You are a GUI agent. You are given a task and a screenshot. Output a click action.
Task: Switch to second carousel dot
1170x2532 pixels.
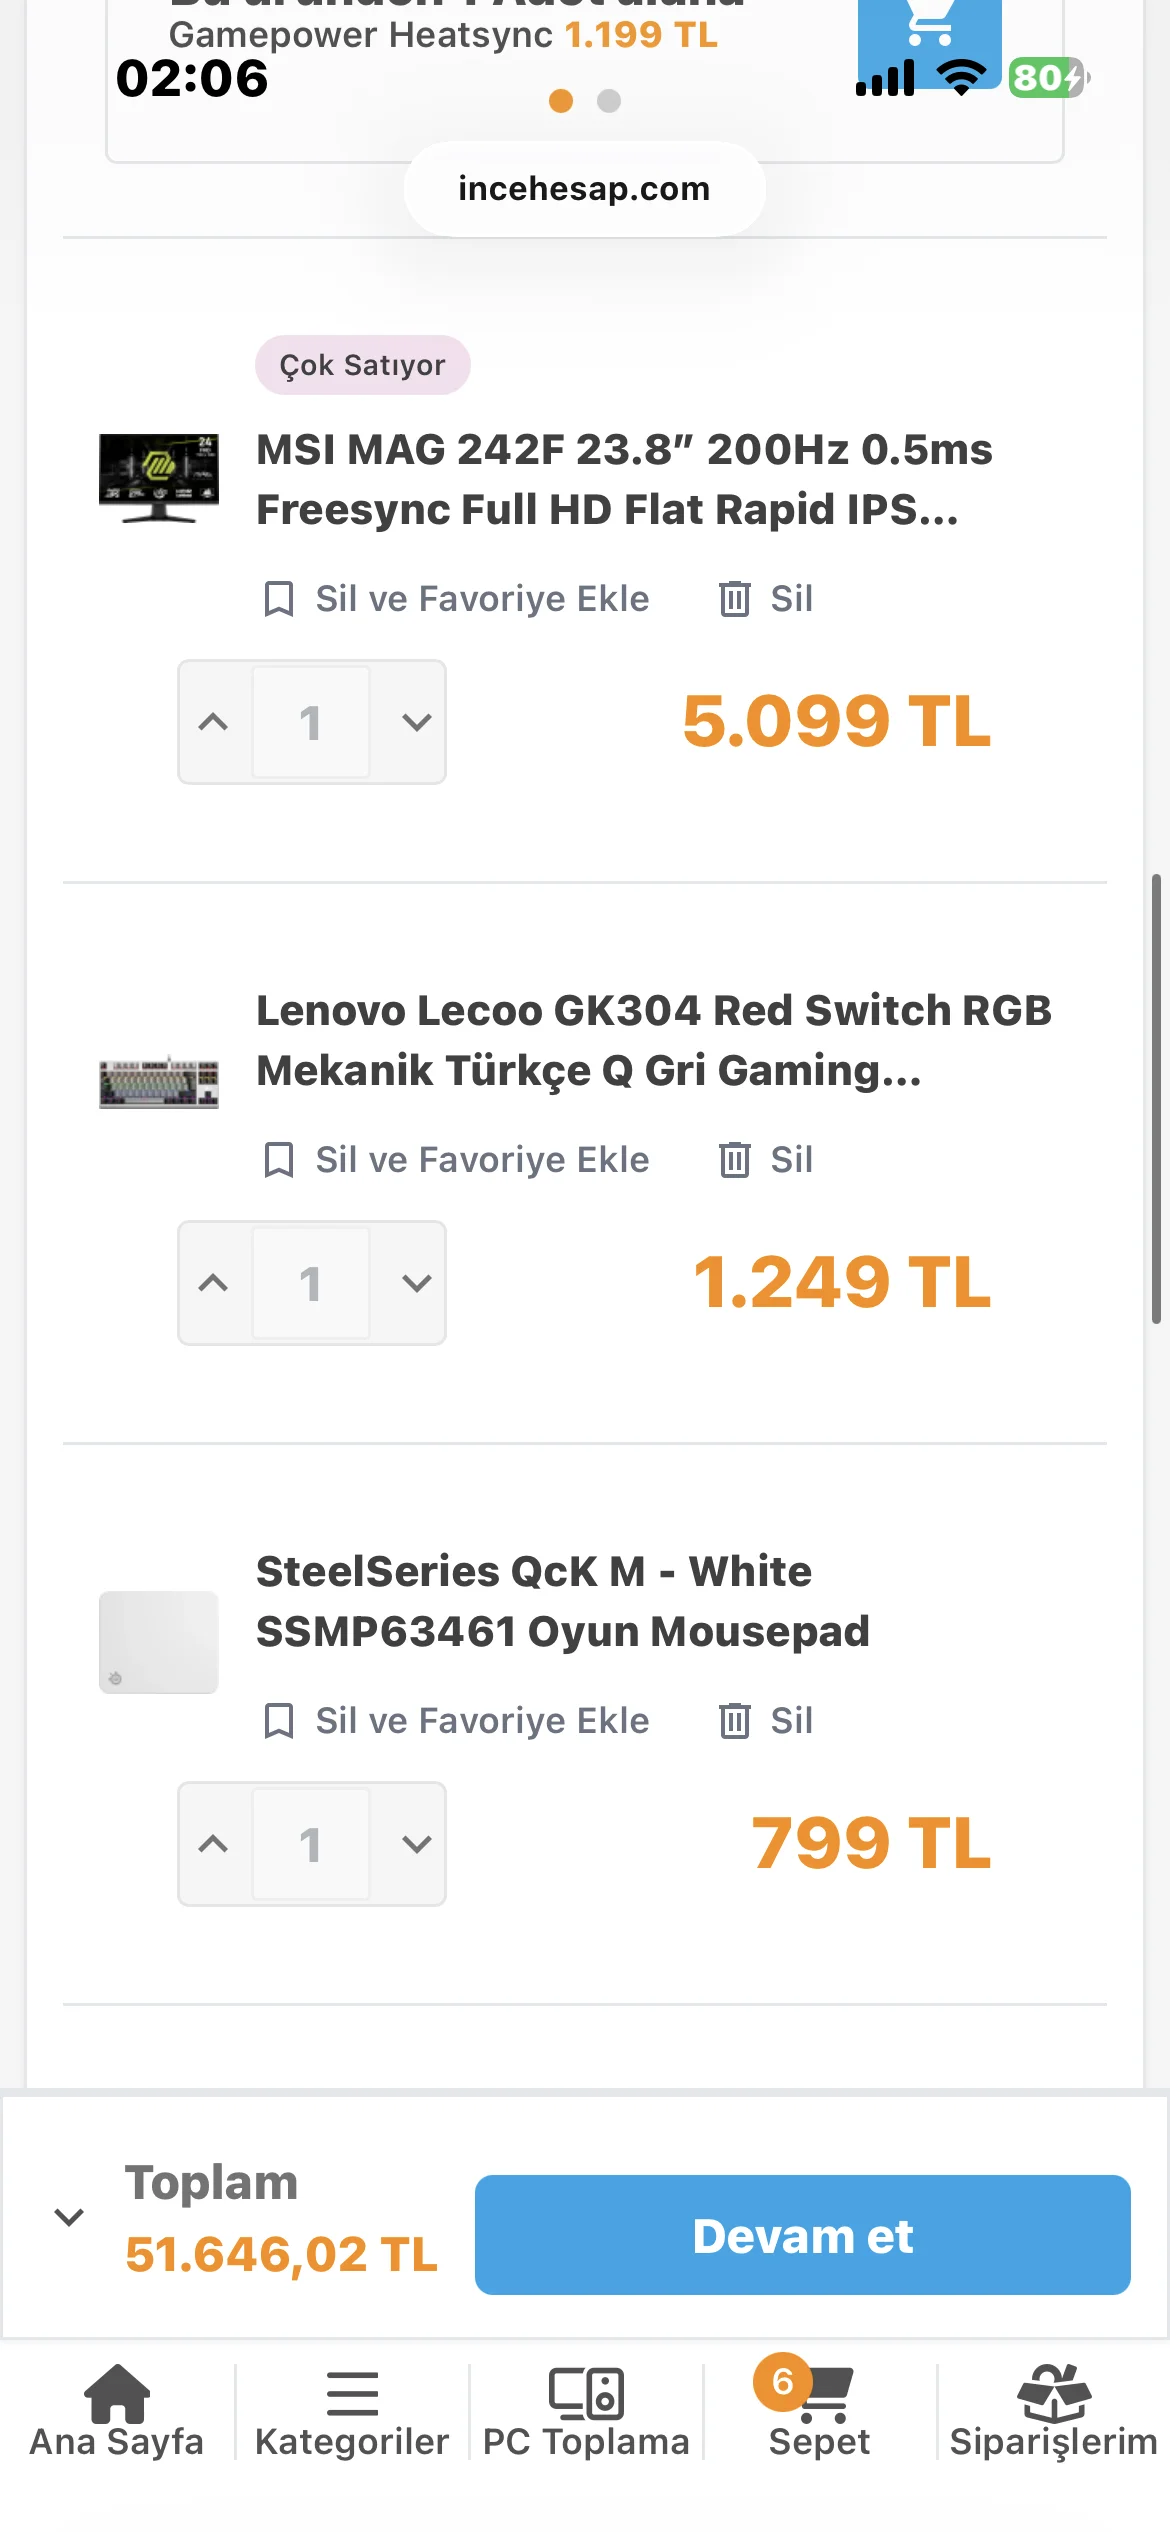pyautogui.click(x=609, y=101)
